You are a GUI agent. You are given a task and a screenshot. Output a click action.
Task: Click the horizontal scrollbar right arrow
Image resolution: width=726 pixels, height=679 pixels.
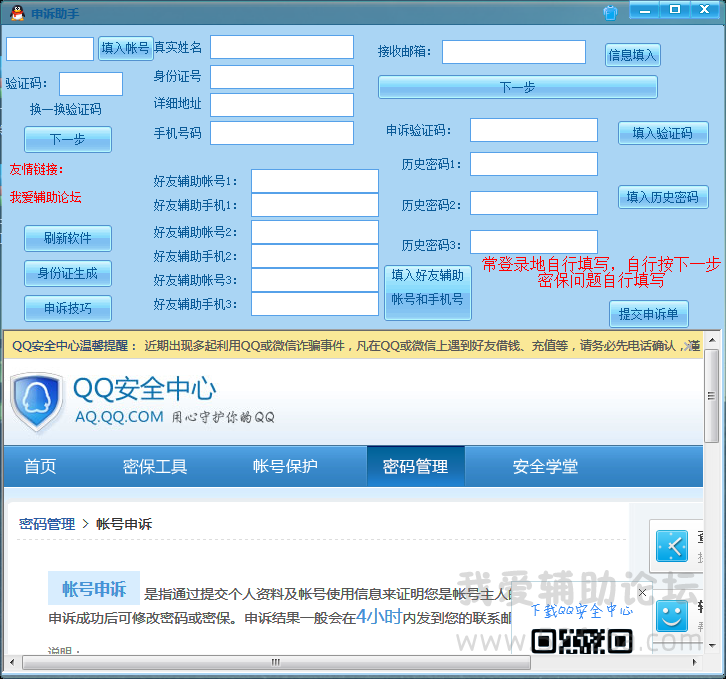pos(695,662)
